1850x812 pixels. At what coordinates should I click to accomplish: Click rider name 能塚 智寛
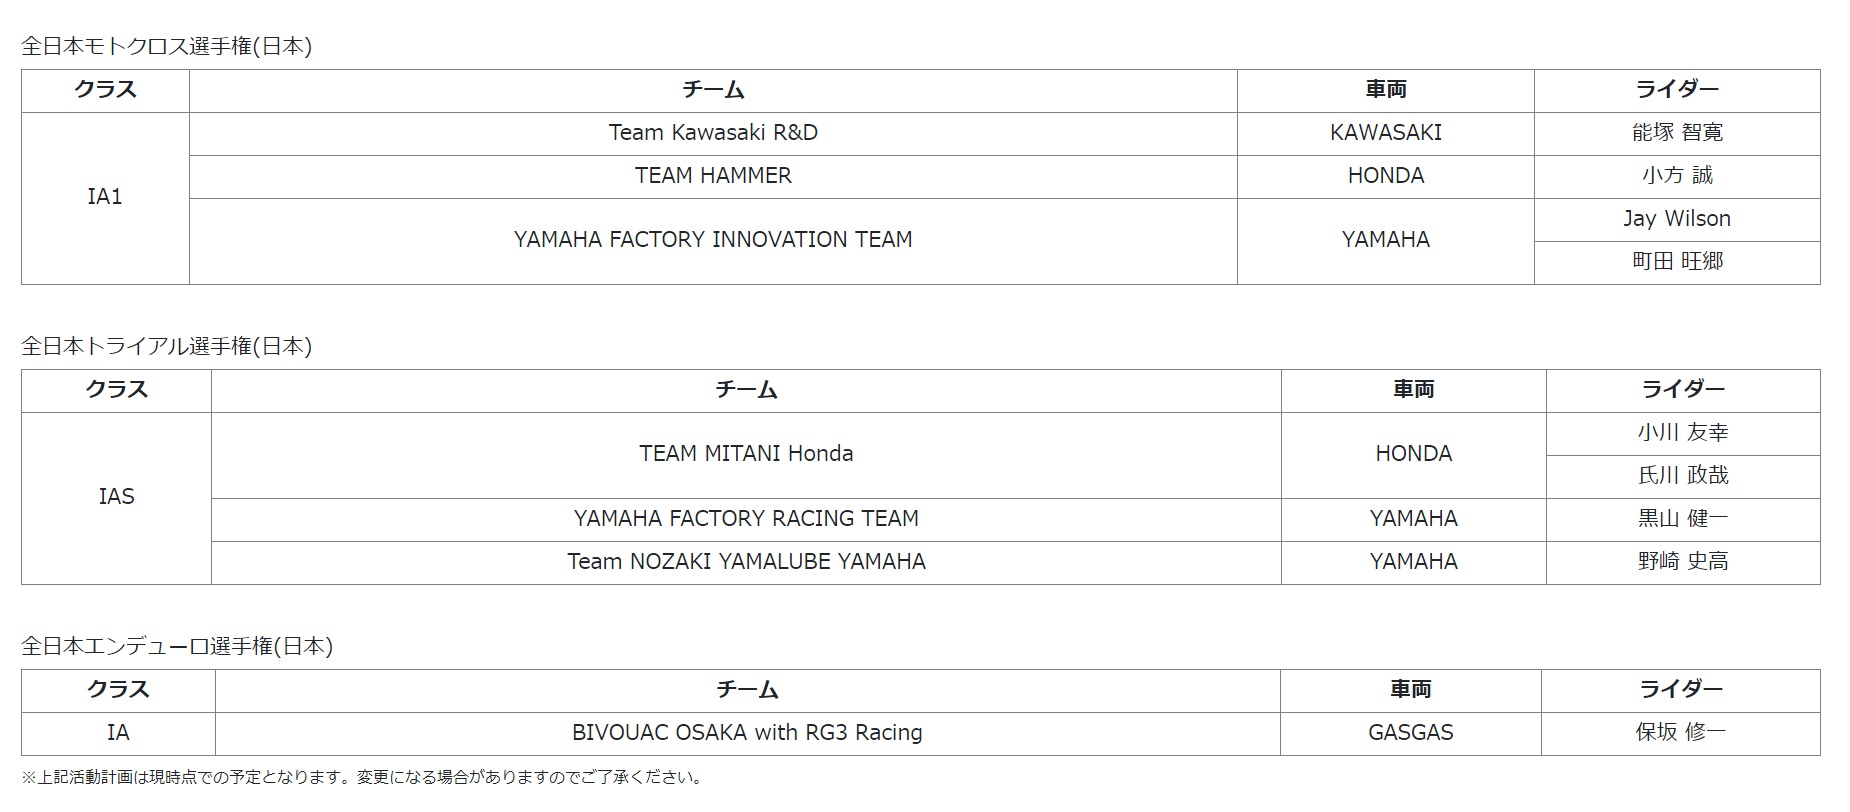click(x=1677, y=133)
